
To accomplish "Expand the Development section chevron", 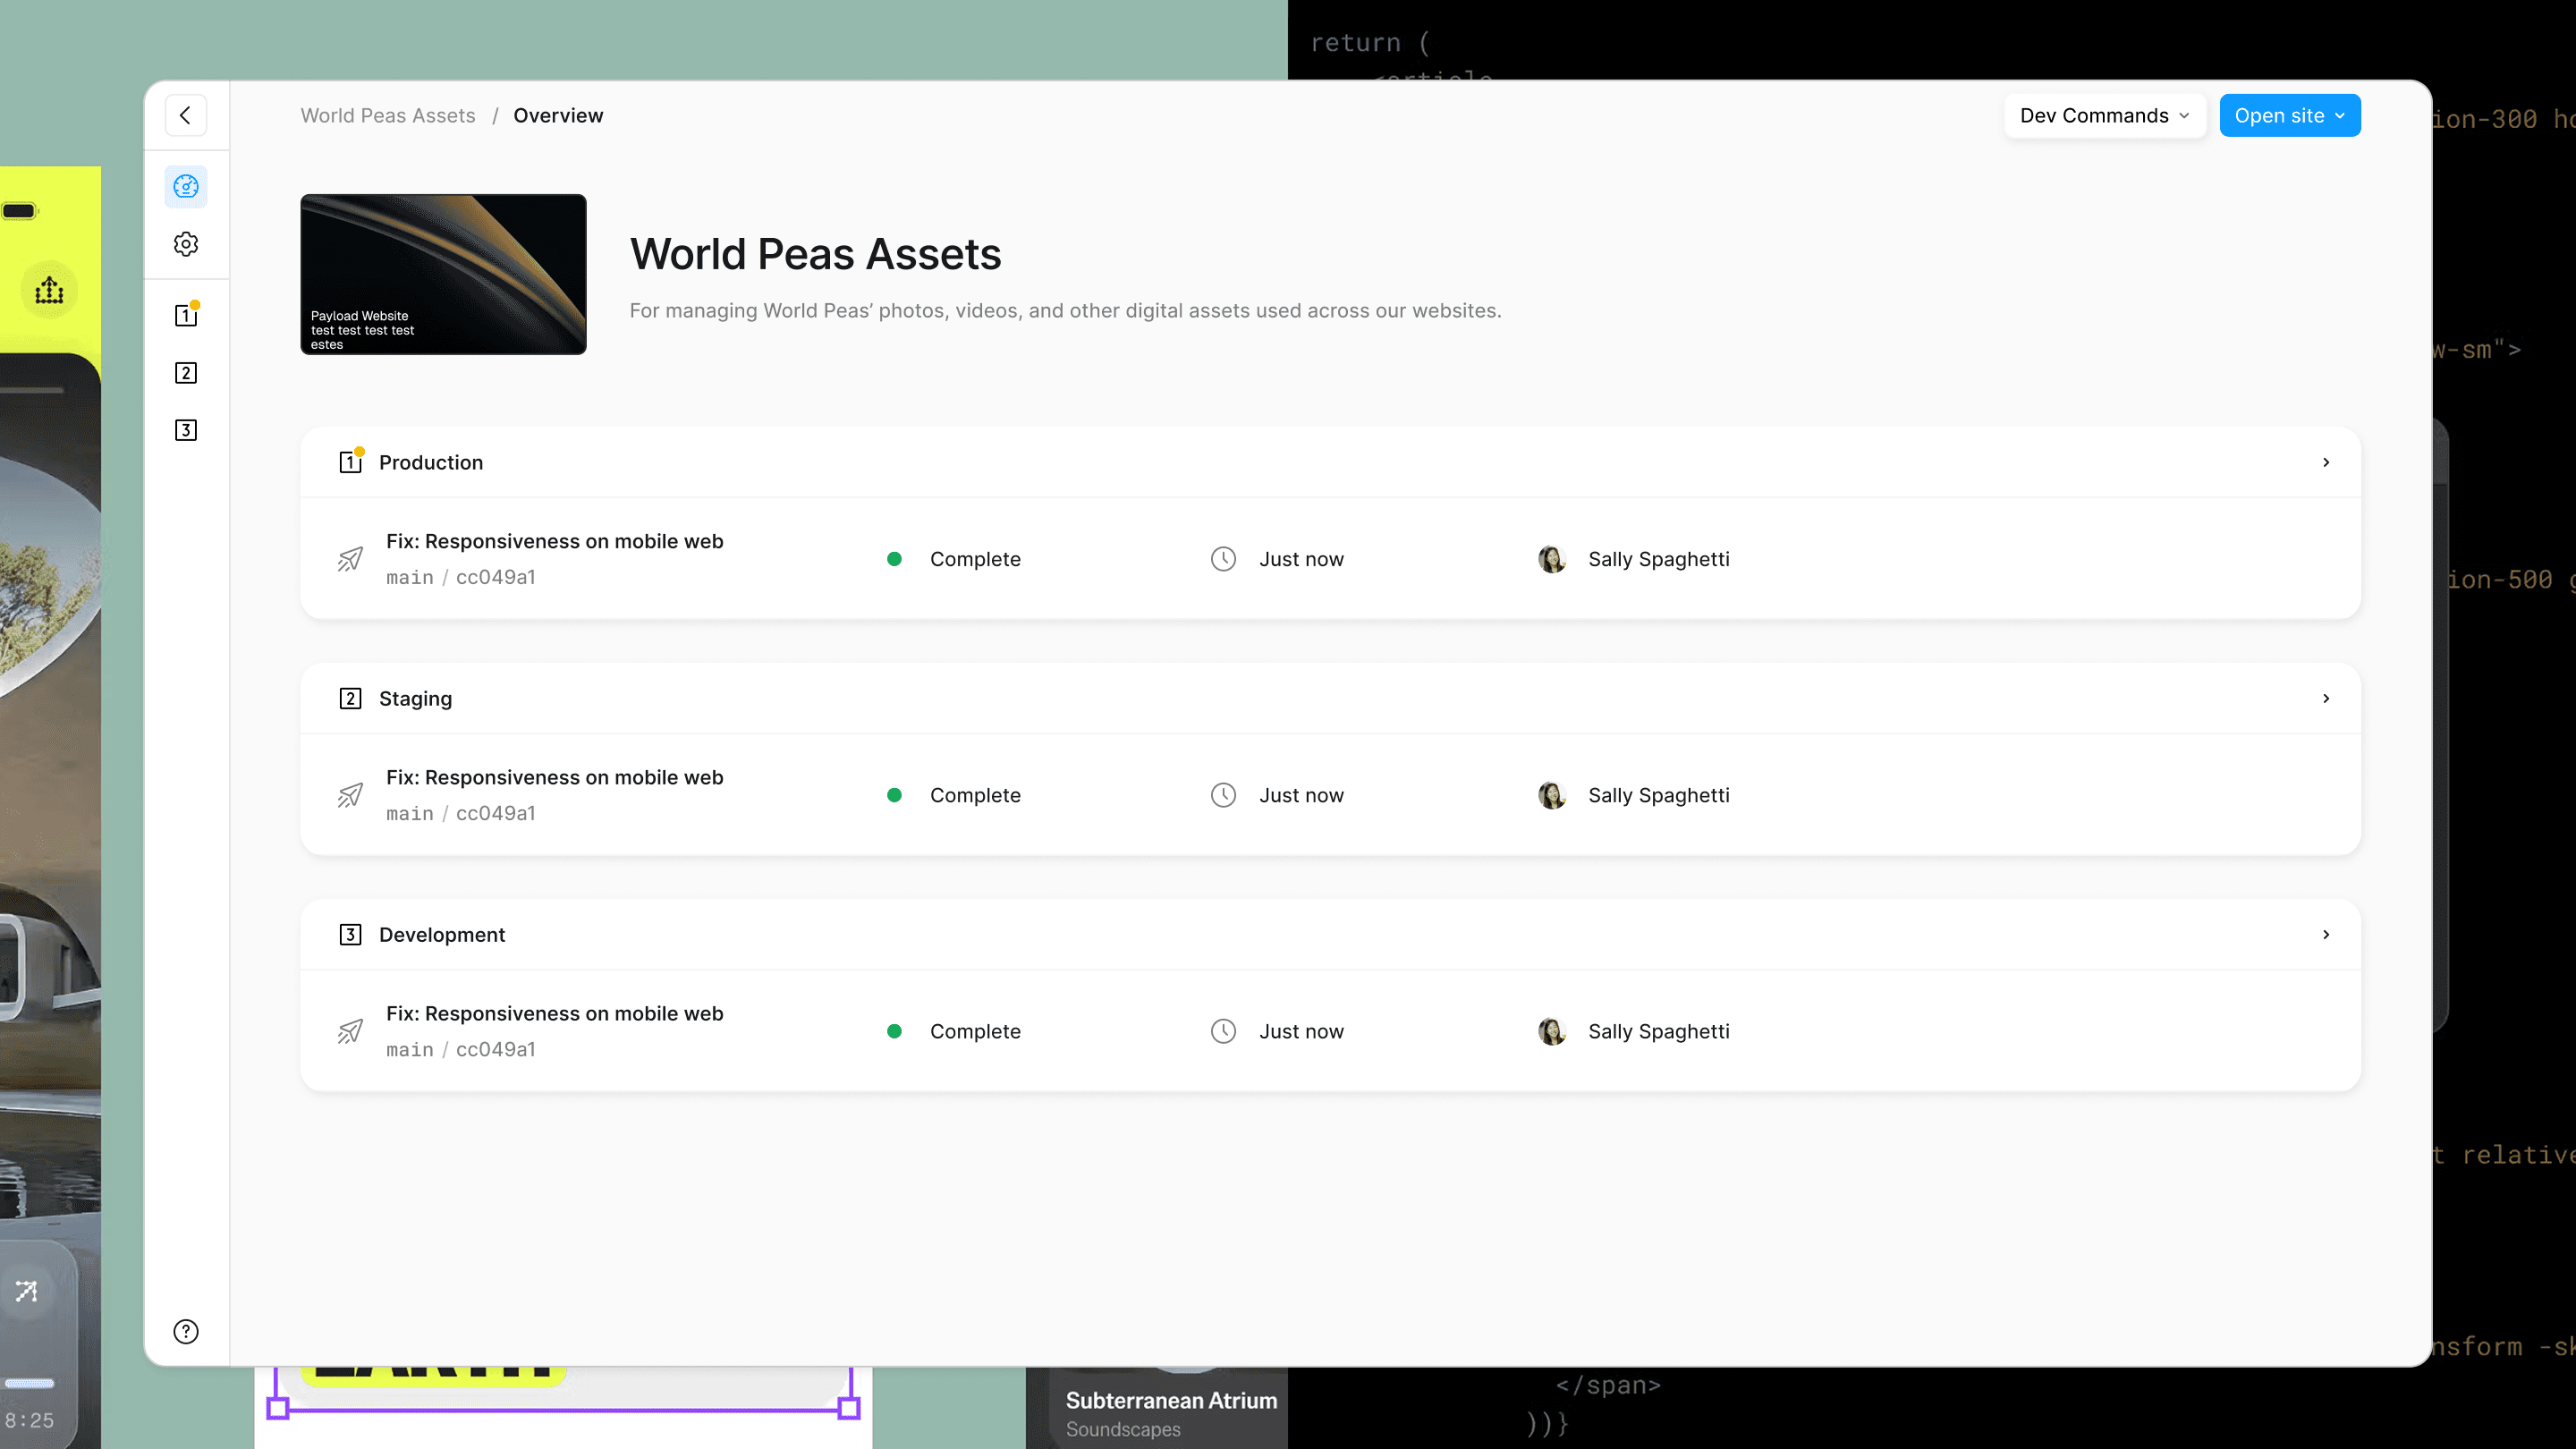I will (2326, 934).
